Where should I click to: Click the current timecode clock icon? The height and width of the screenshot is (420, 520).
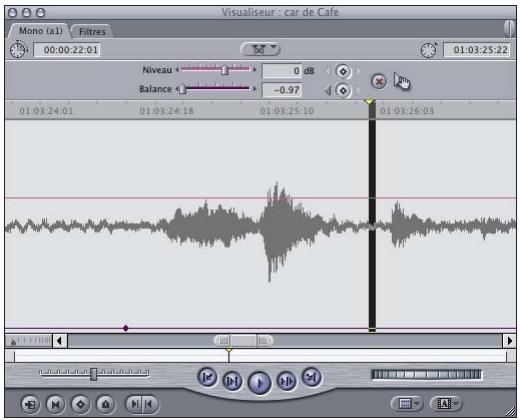[x=429, y=50]
